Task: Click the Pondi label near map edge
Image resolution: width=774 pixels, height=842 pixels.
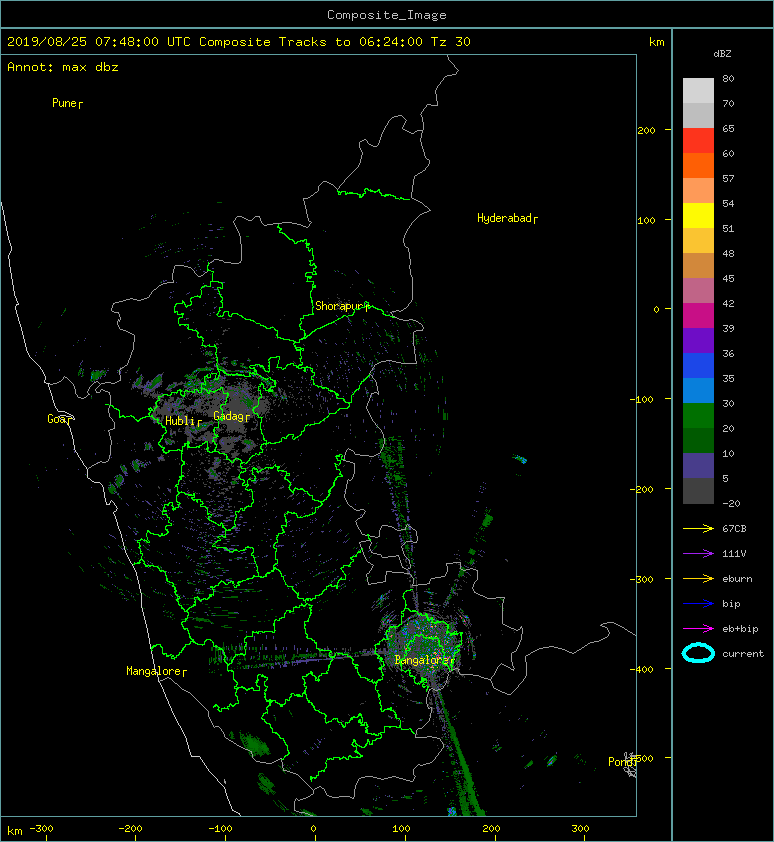Action: (621, 761)
